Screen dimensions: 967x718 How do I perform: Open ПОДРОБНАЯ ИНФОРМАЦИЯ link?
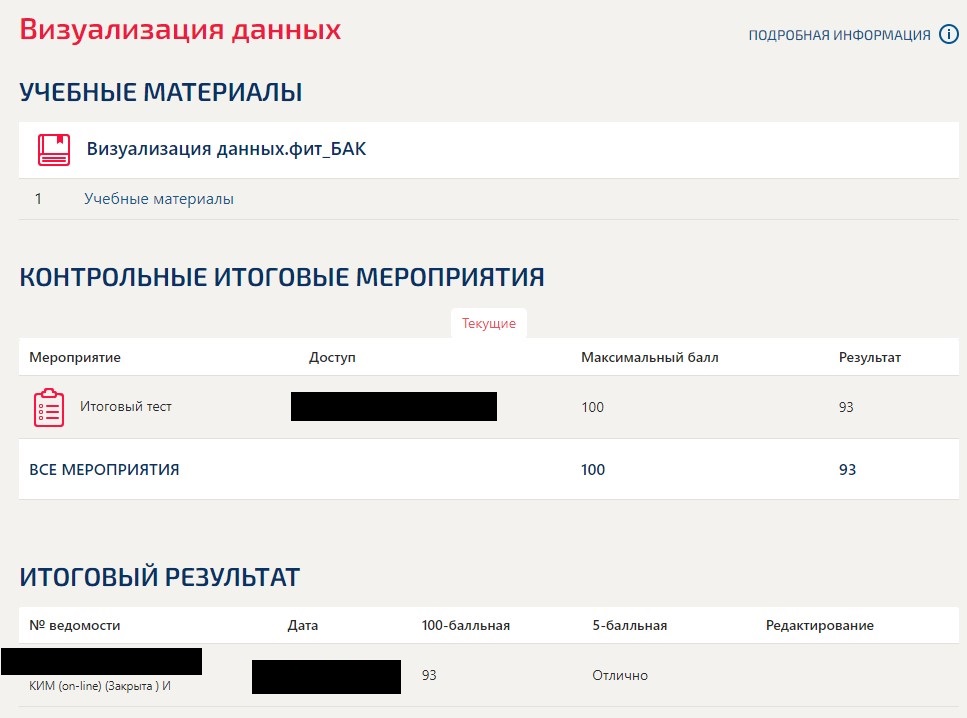[839, 35]
